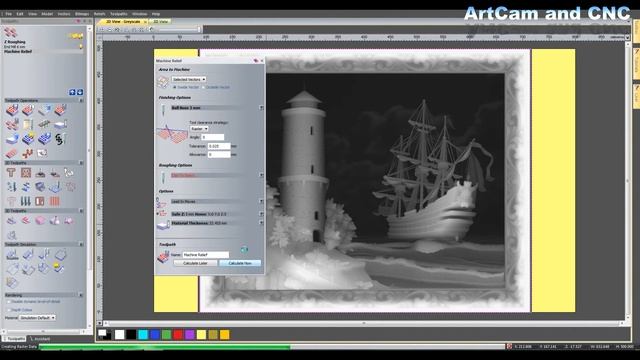Click the yellow sheet toolpath operation icon

pyautogui.click(x=28, y=124)
